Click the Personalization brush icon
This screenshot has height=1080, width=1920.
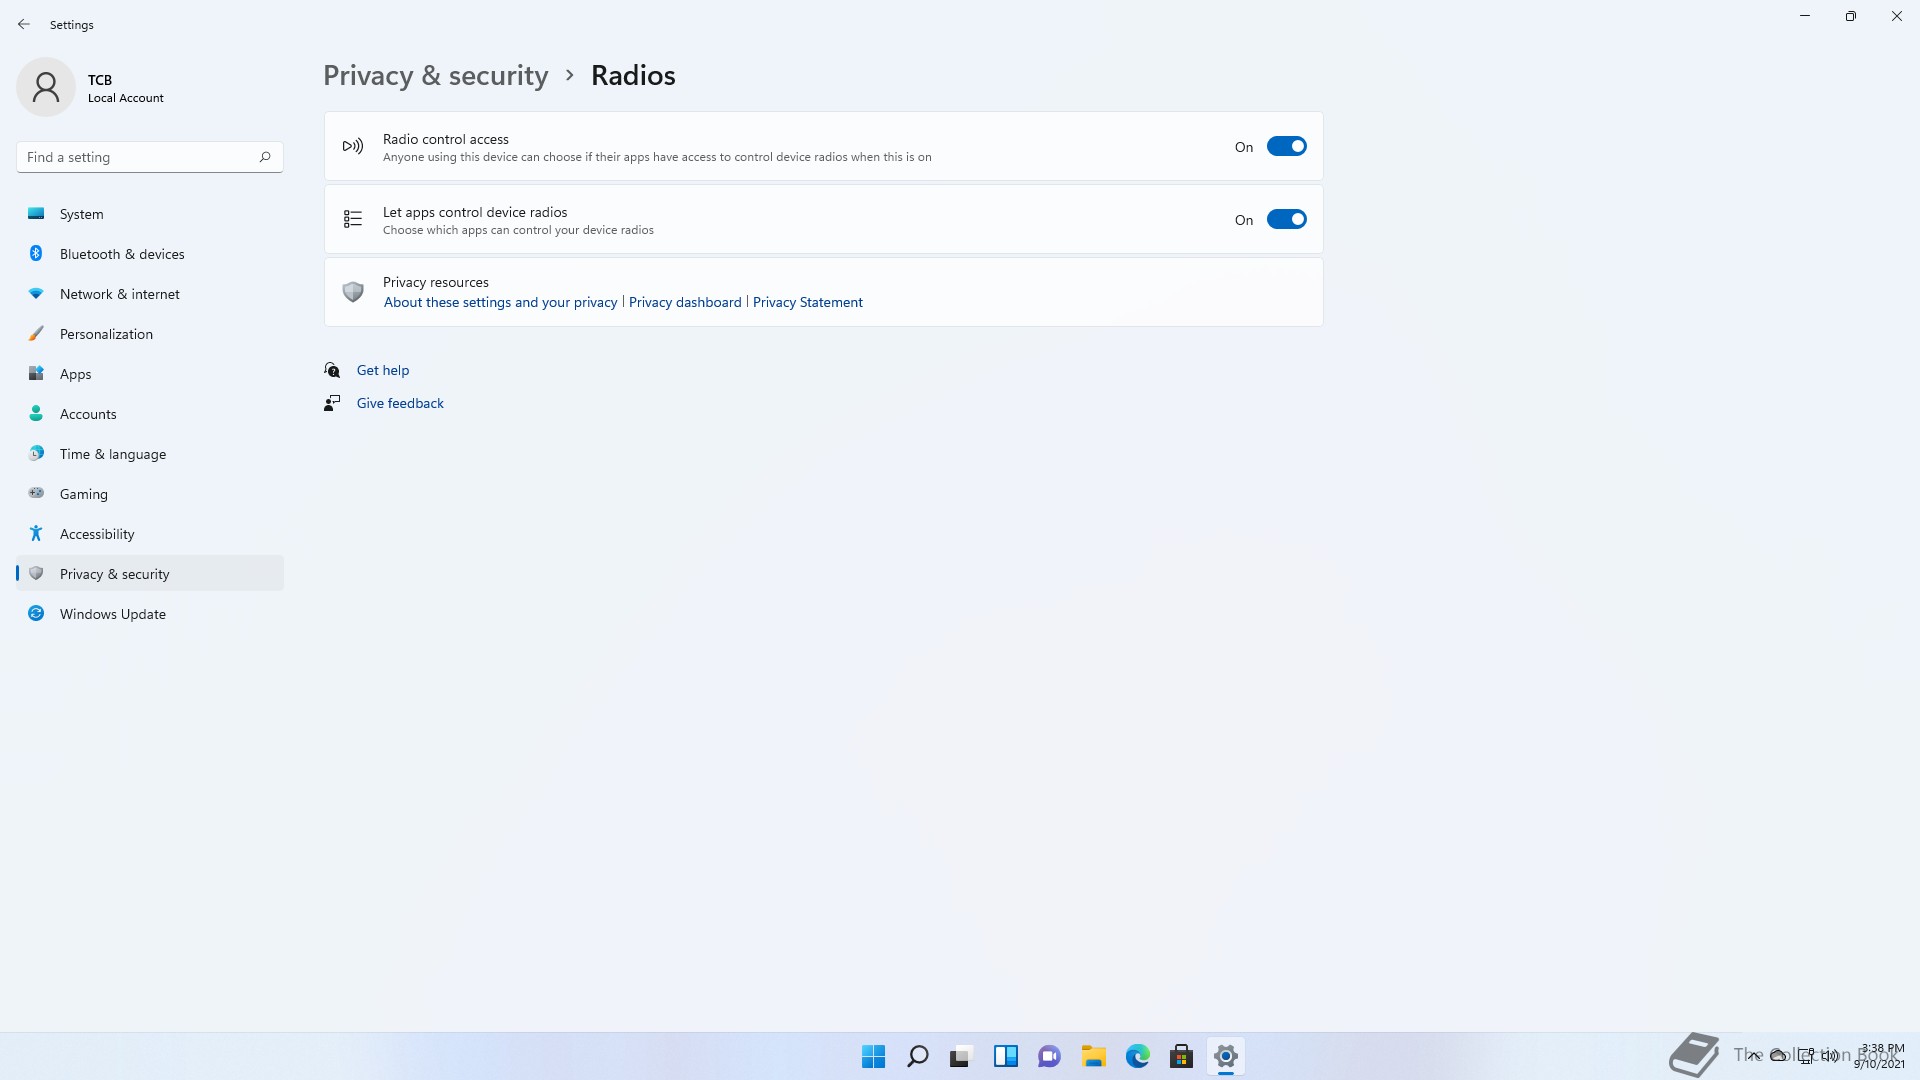36,333
